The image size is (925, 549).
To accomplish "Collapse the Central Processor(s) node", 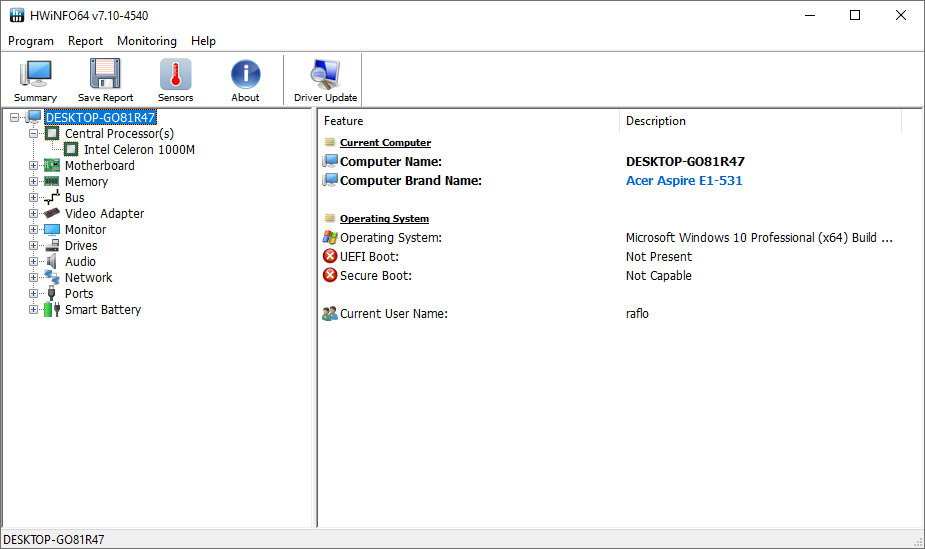I will 34,133.
